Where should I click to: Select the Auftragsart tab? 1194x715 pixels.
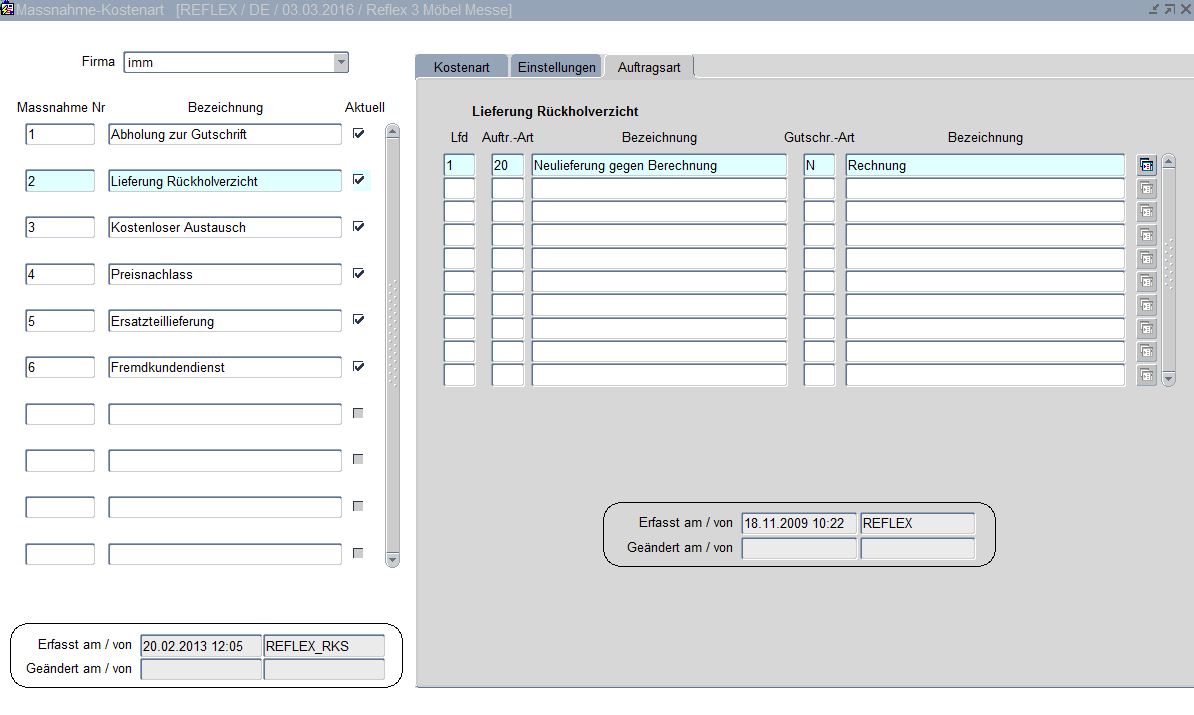click(649, 67)
